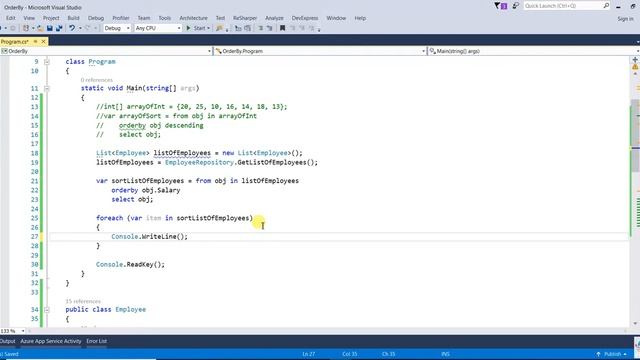640x360 pixels.
Task: Click the Start debugging button
Action: tap(196, 28)
